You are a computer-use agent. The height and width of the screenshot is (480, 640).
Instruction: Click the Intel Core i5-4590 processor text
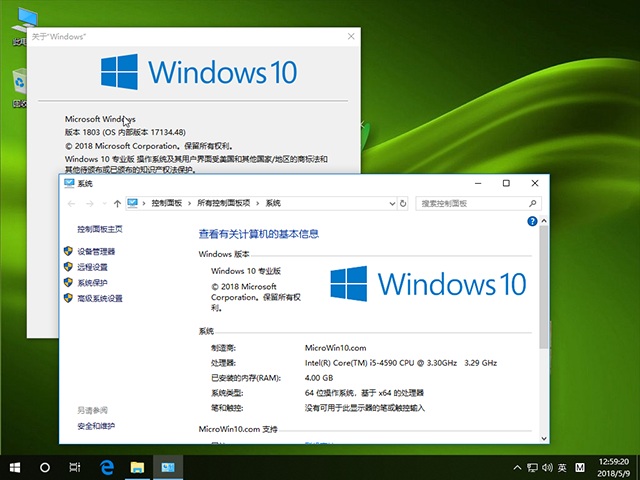pos(401,363)
